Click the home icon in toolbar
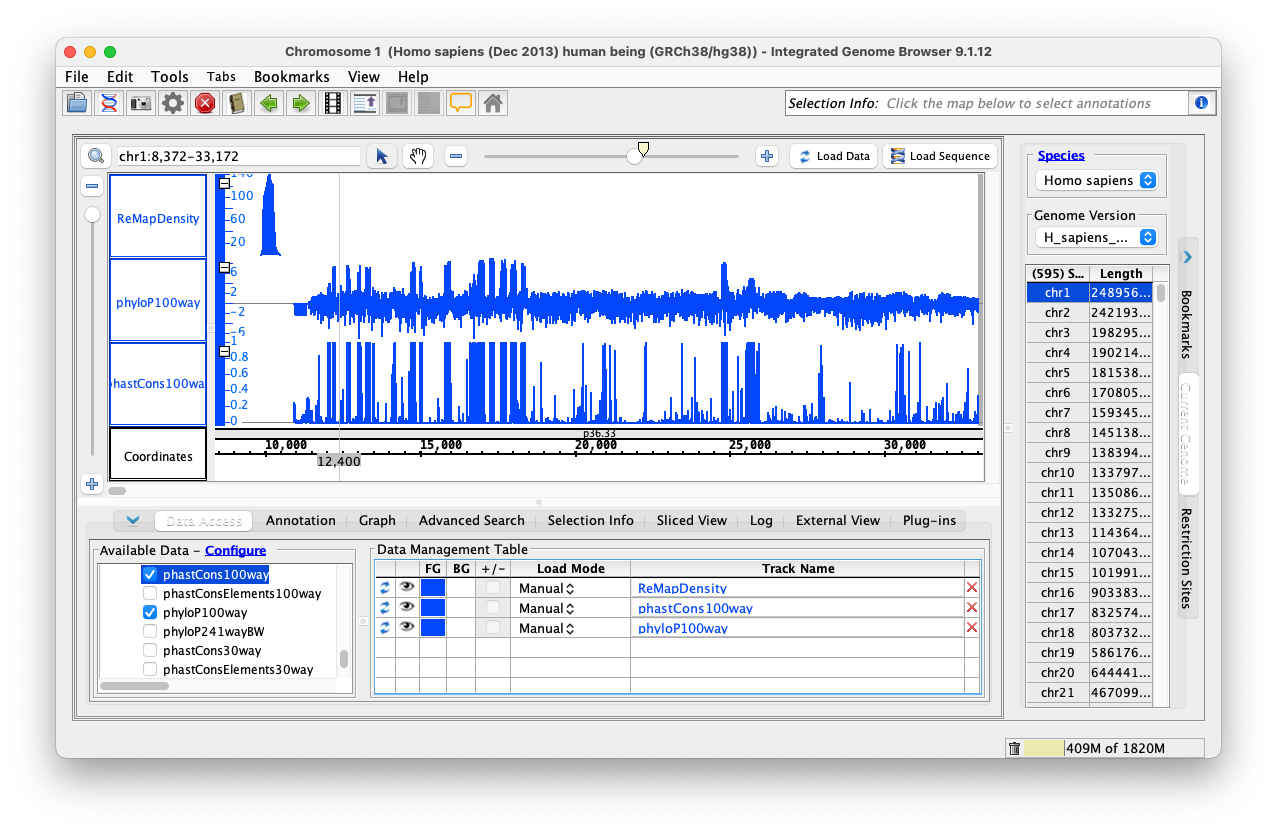1277x832 pixels. [491, 103]
